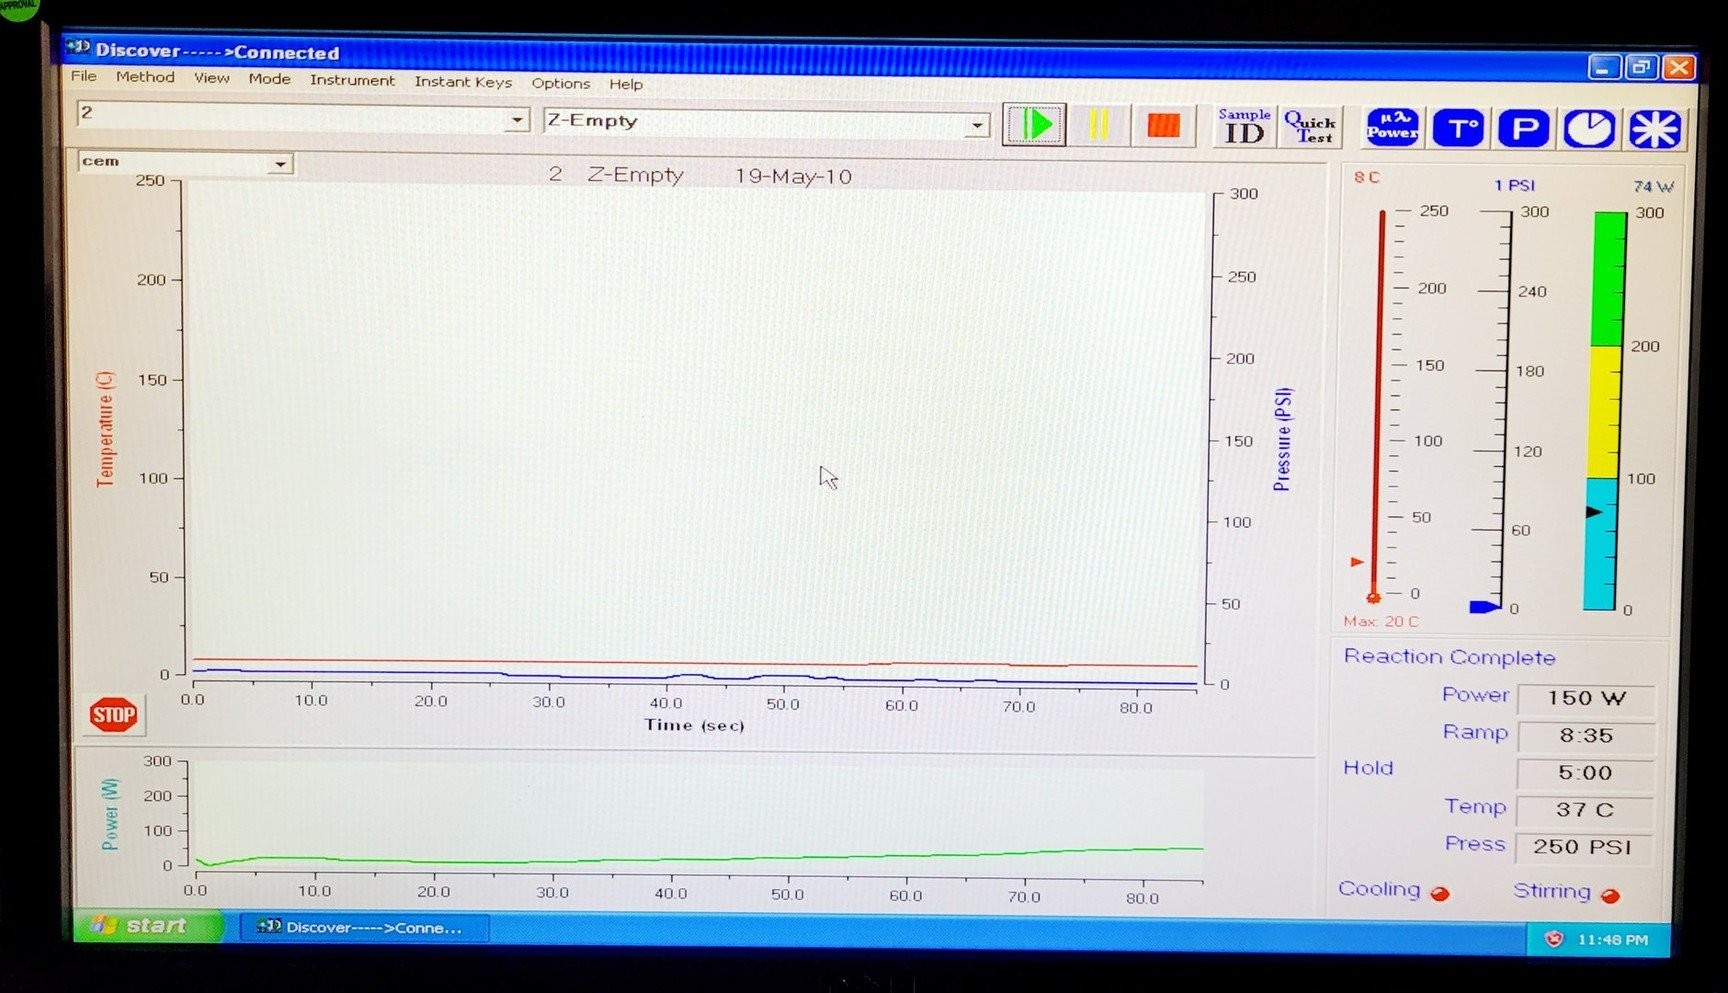Select the µλ Power display icon
1728x993 pixels.
tap(1391, 128)
